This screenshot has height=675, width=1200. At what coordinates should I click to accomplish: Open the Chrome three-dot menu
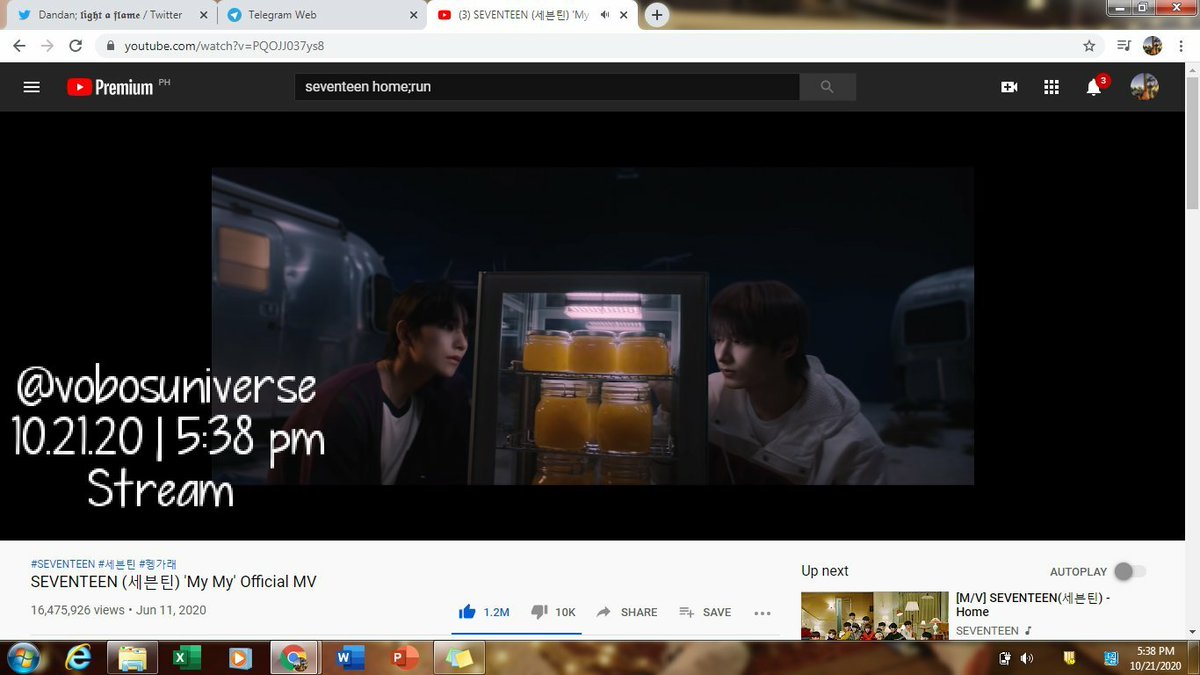pos(1180,46)
